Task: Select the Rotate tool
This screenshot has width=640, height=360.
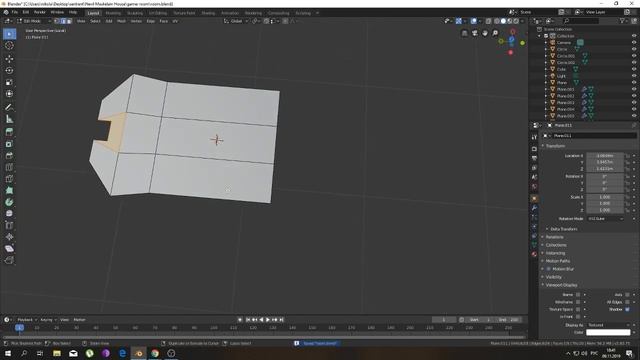Action: point(9,71)
